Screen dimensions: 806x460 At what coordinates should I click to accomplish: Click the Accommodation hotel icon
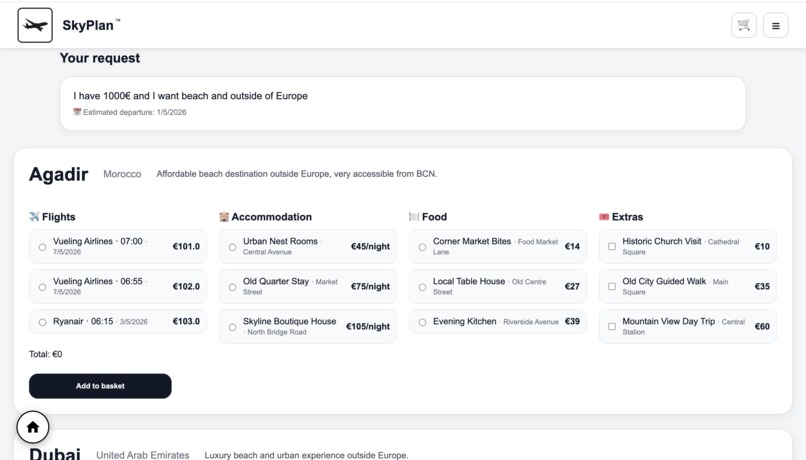(224, 217)
